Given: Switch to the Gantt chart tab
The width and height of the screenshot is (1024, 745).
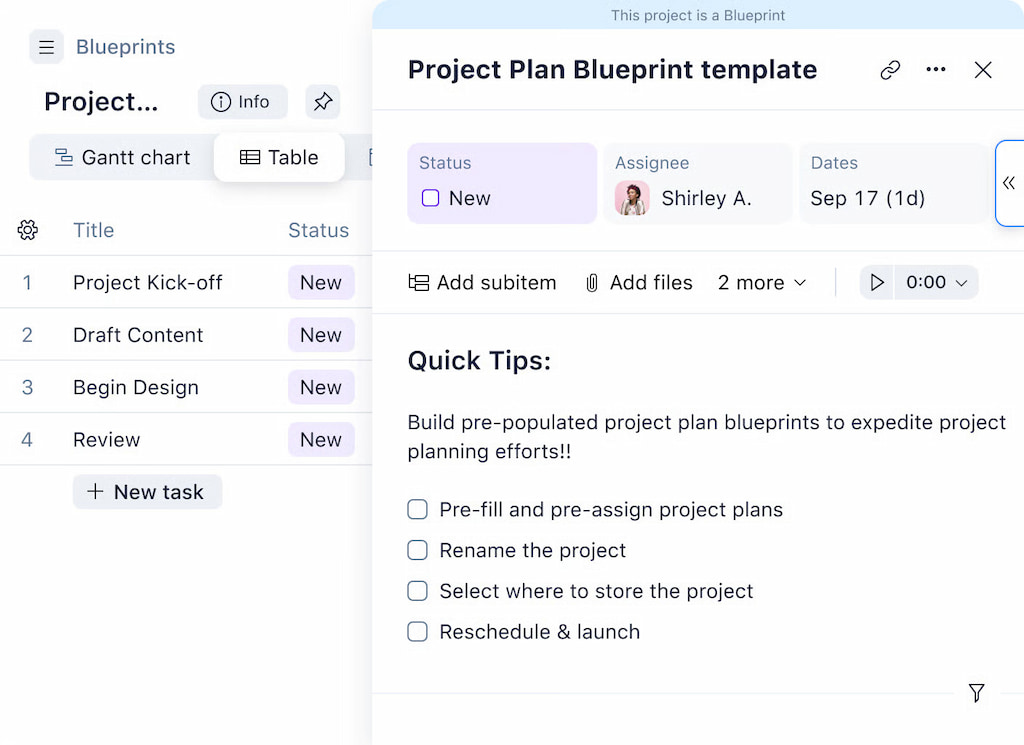Looking at the screenshot, I should pyautogui.click(x=122, y=157).
